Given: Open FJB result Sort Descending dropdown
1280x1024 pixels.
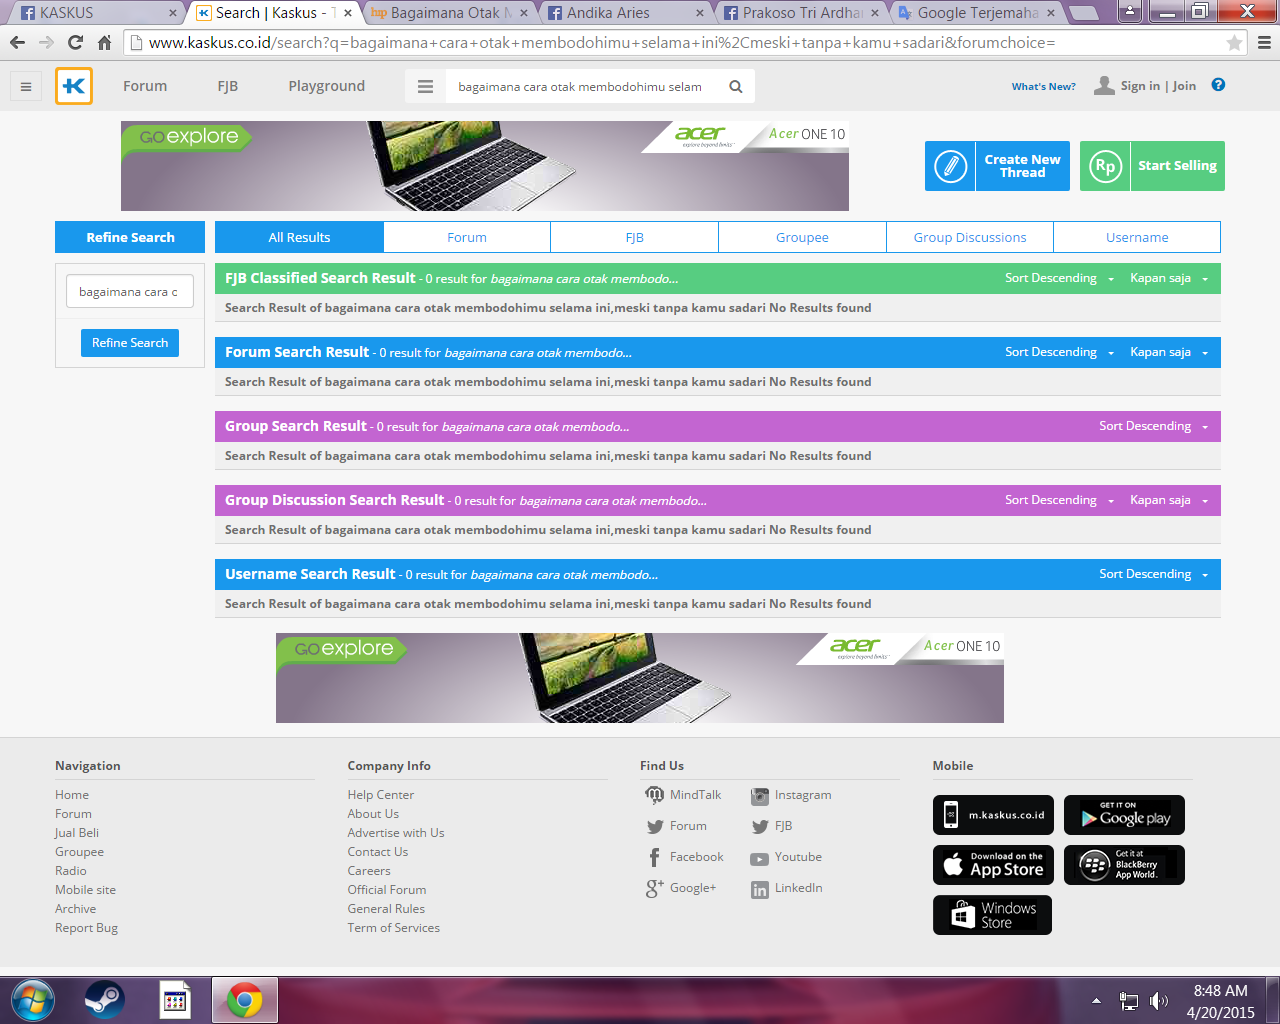Looking at the screenshot, I should click(1059, 278).
